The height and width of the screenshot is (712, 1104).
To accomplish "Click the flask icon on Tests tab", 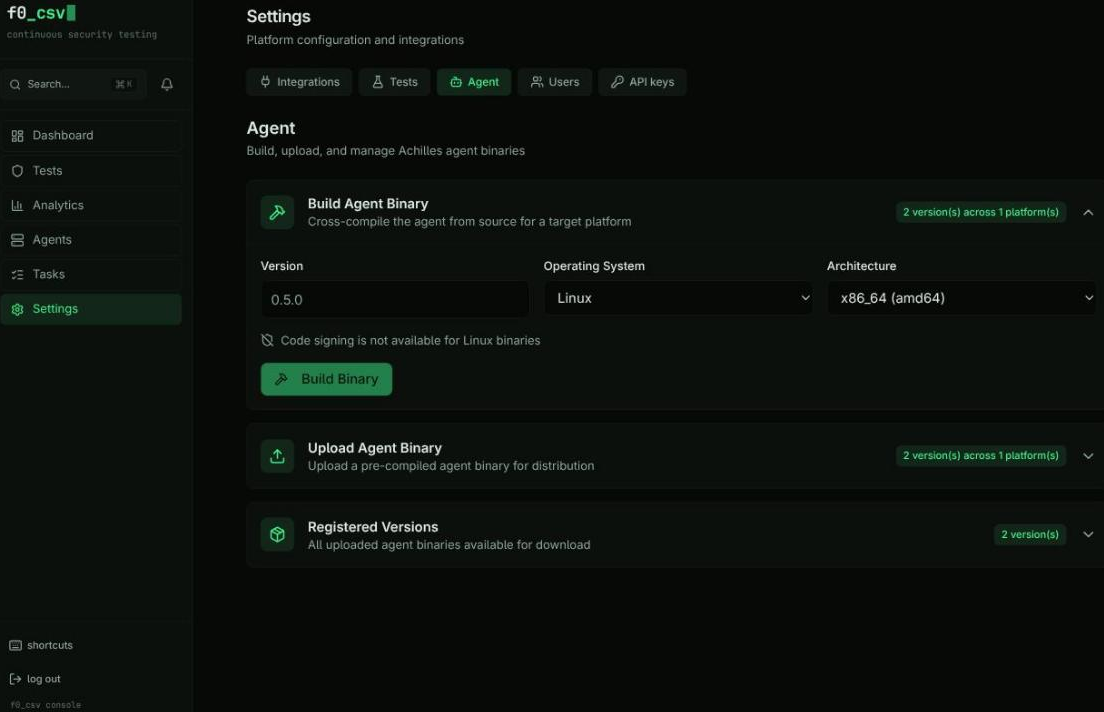I will point(378,82).
